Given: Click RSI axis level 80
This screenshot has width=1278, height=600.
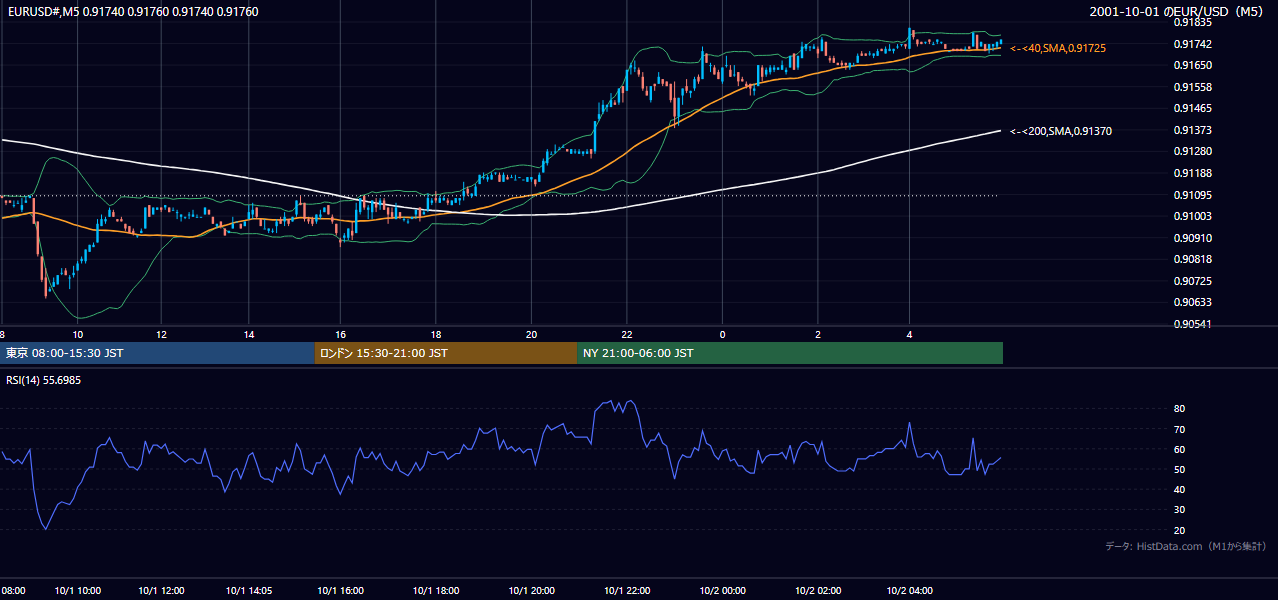Looking at the screenshot, I should coord(1179,409).
